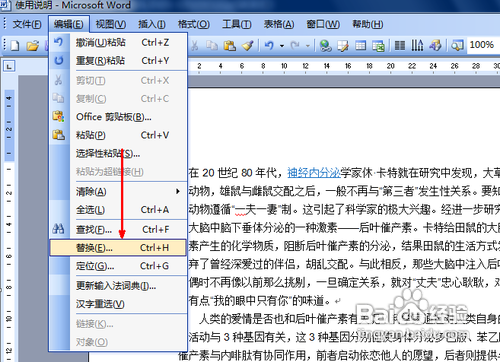
Task: Click the text 动物，雄鼠与雌鼠交配之后
Action: 252,191
